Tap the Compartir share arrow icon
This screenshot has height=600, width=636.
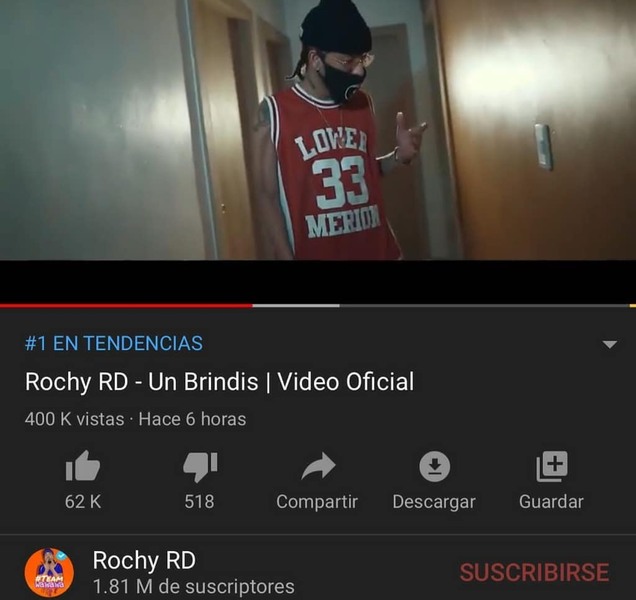click(318, 466)
